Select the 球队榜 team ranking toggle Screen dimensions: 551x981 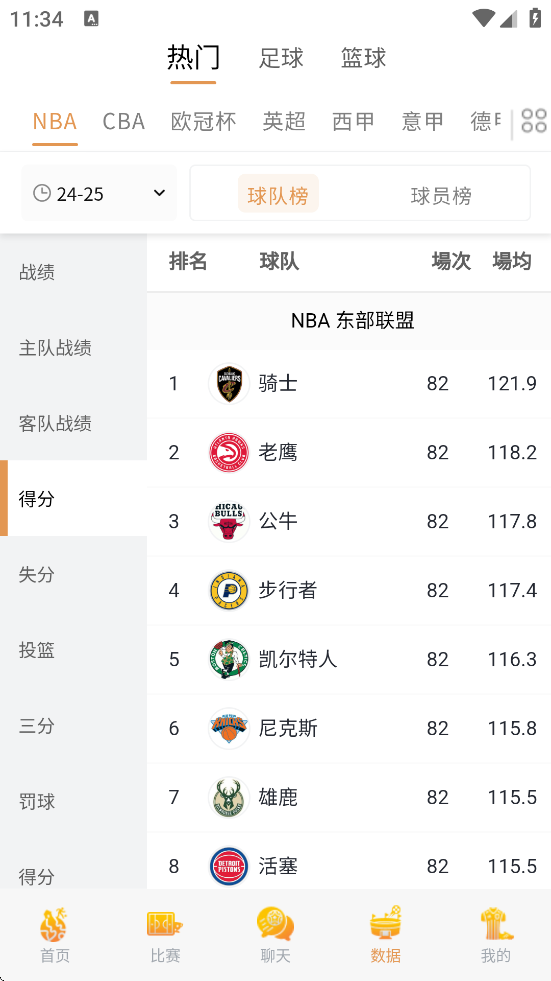(278, 196)
